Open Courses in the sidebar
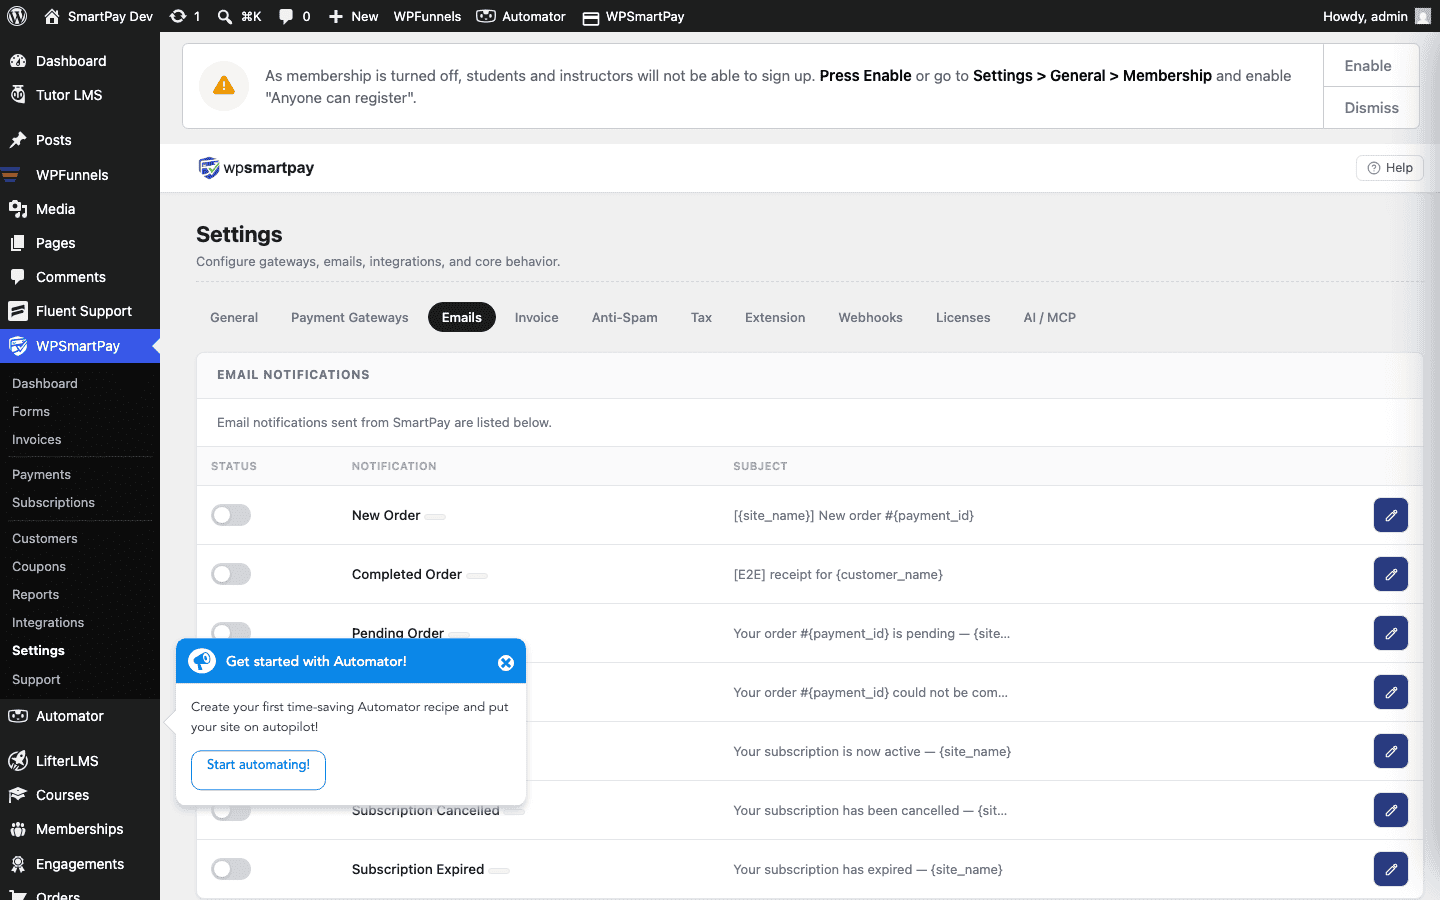Image resolution: width=1440 pixels, height=900 pixels. tap(80, 795)
